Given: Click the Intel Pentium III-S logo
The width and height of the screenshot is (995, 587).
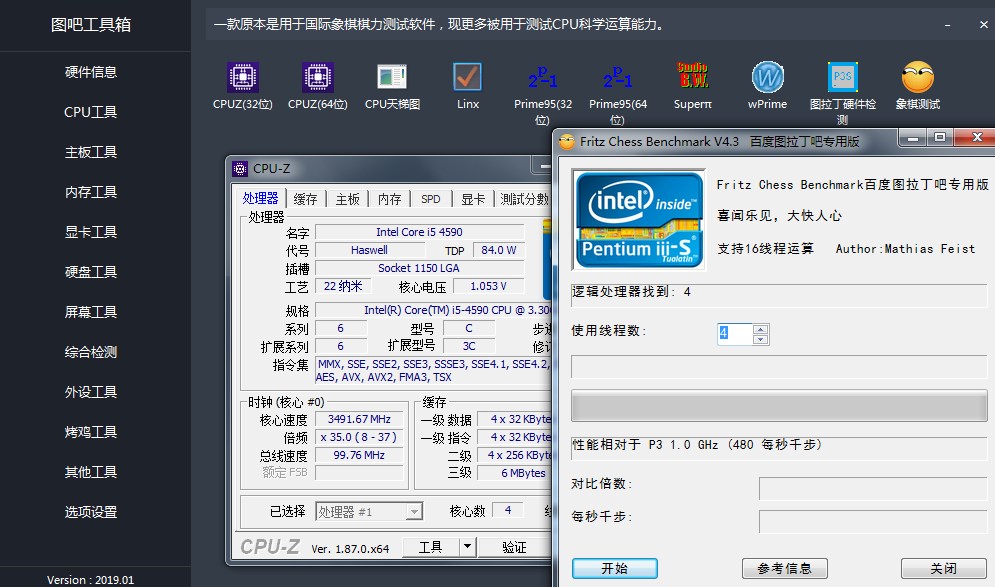Looking at the screenshot, I should pyautogui.click(x=639, y=220).
